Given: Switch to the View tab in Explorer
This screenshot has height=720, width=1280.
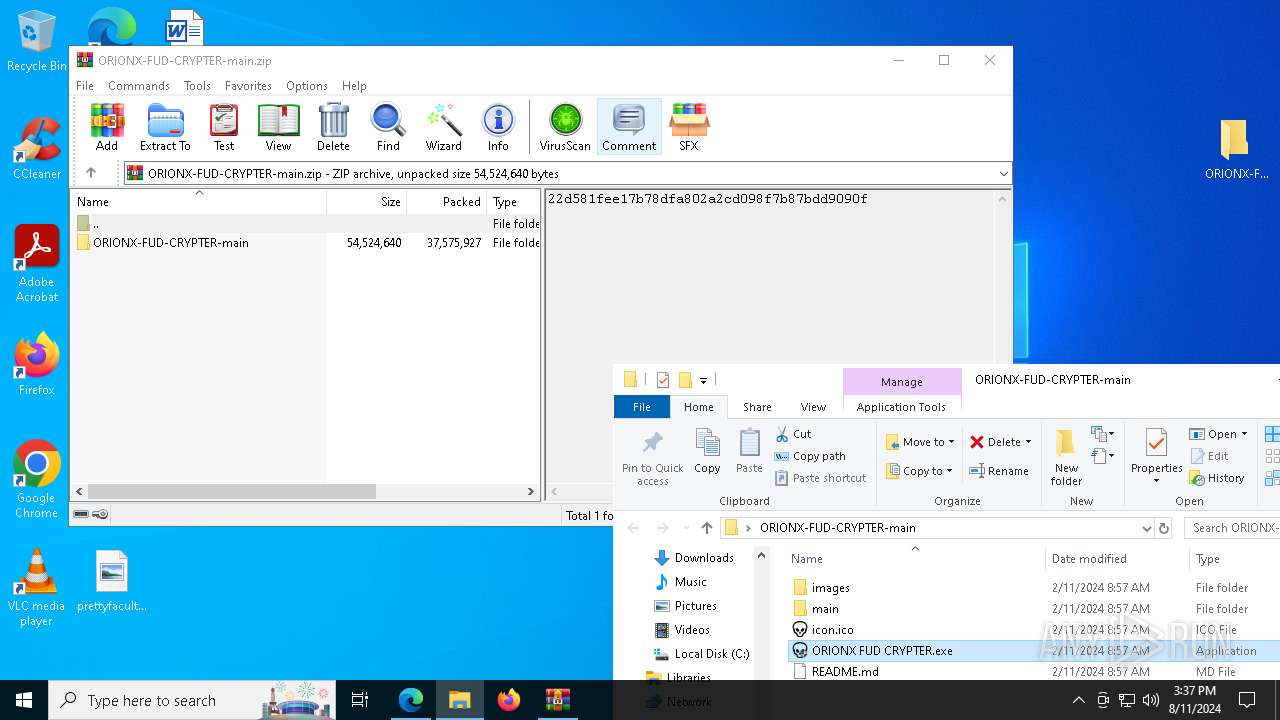Looking at the screenshot, I should (x=813, y=407).
